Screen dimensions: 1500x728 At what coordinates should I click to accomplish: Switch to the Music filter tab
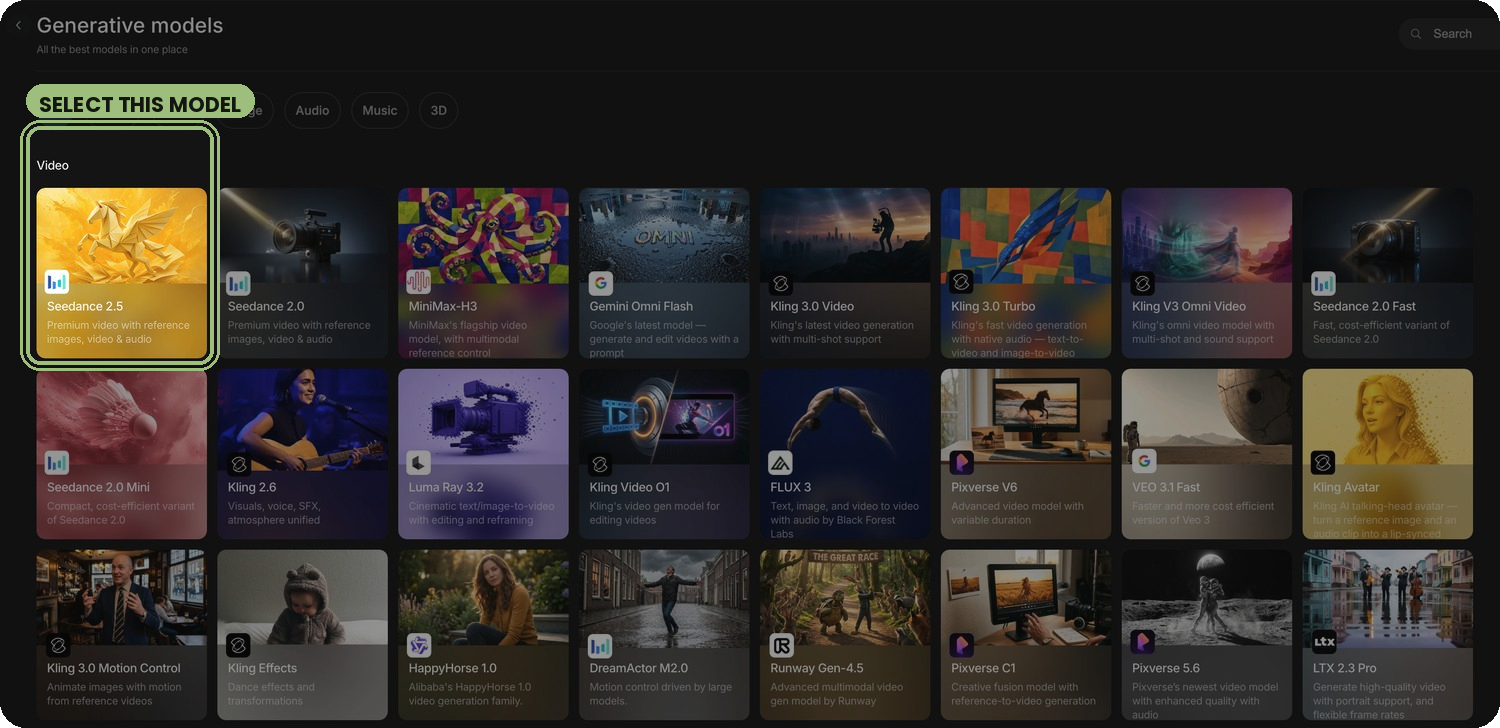(x=380, y=110)
